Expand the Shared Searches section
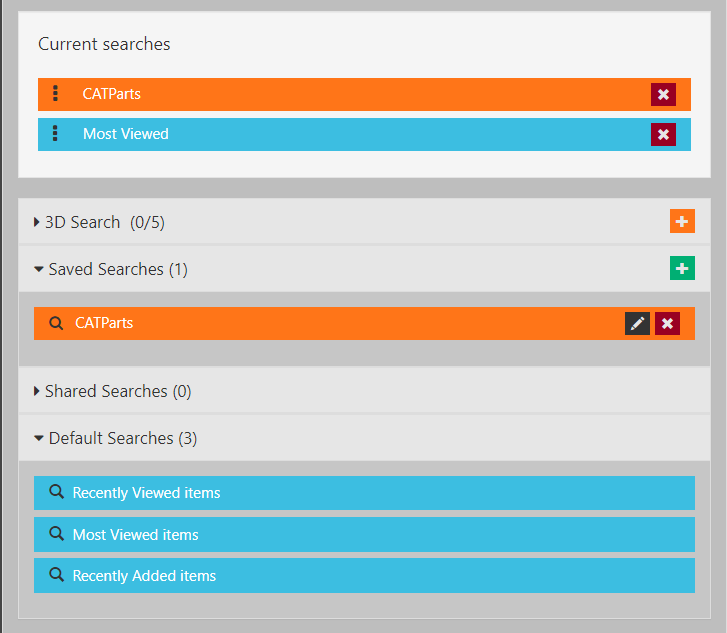The image size is (727, 633). [x=37, y=391]
